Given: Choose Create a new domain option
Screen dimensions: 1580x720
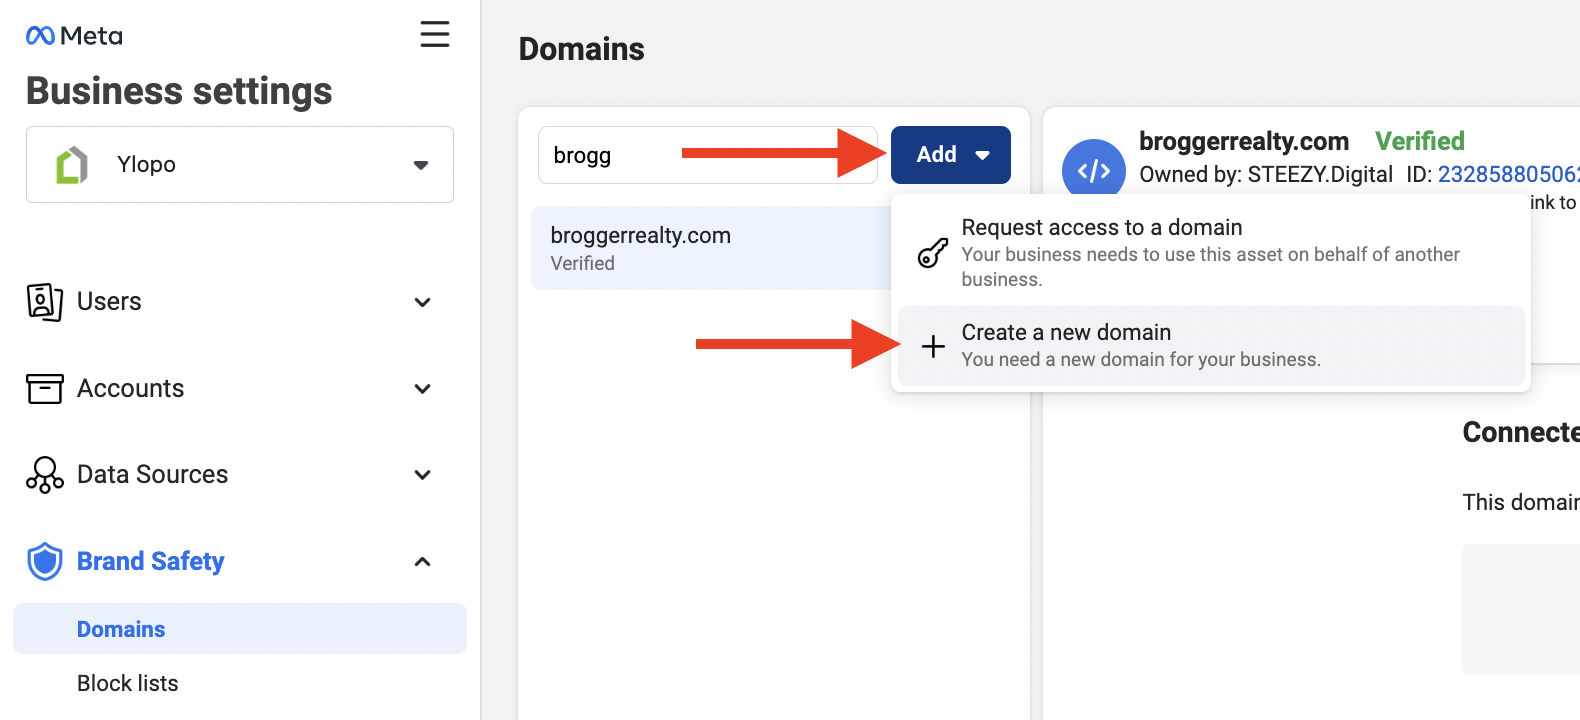Looking at the screenshot, I should pyautogui.click(x=1211, y=346).
